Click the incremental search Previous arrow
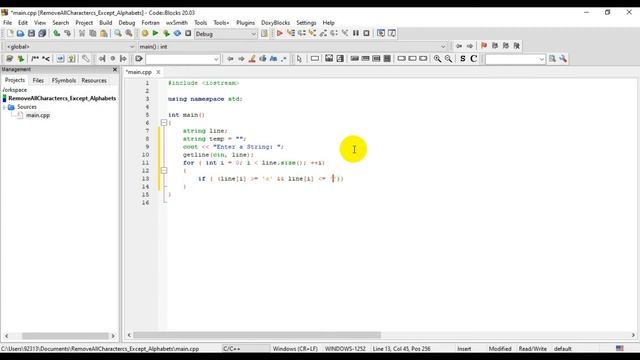640x360 pixels. point(230,59)
